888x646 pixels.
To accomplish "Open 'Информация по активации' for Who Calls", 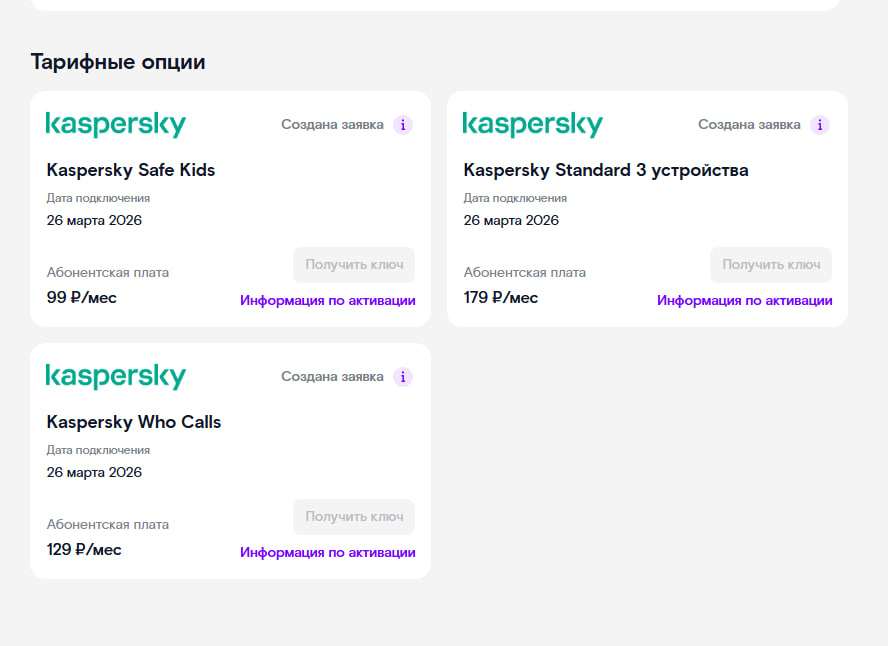I will coord(328,552).
